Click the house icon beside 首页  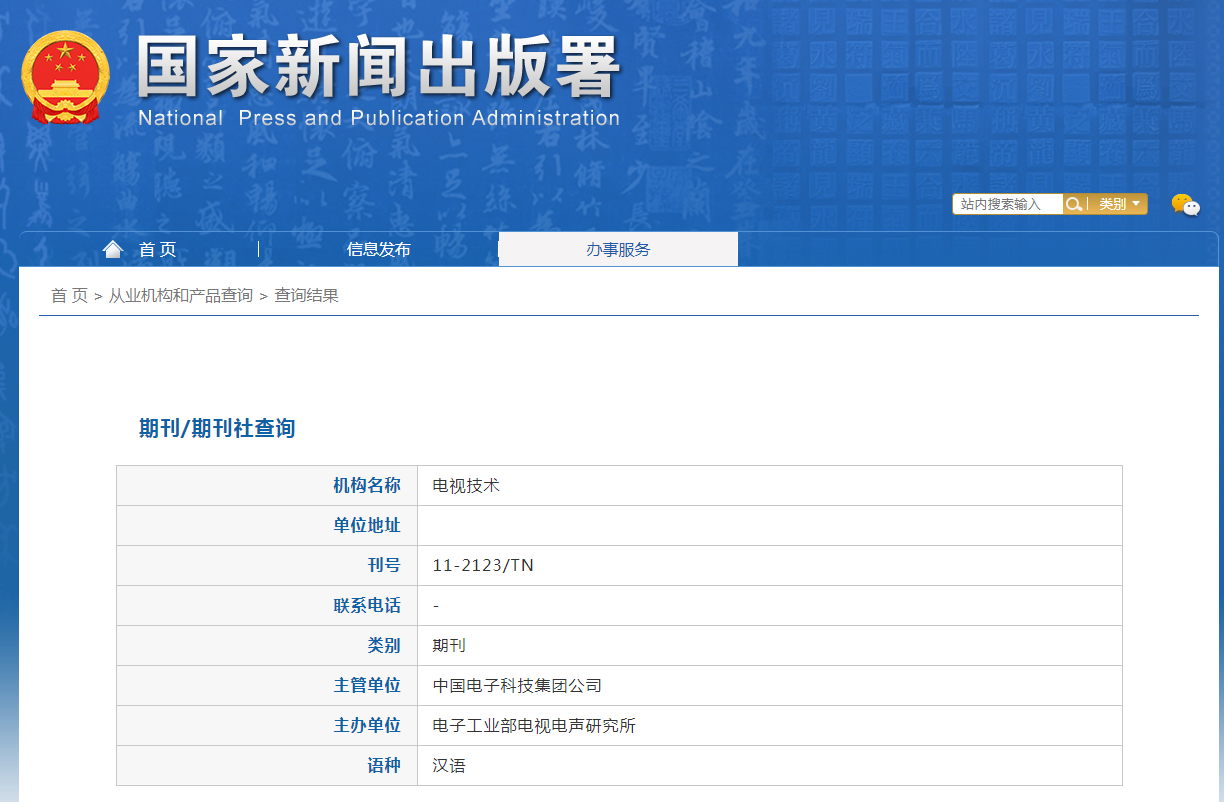pyautogui.click(x=113, y=249)
